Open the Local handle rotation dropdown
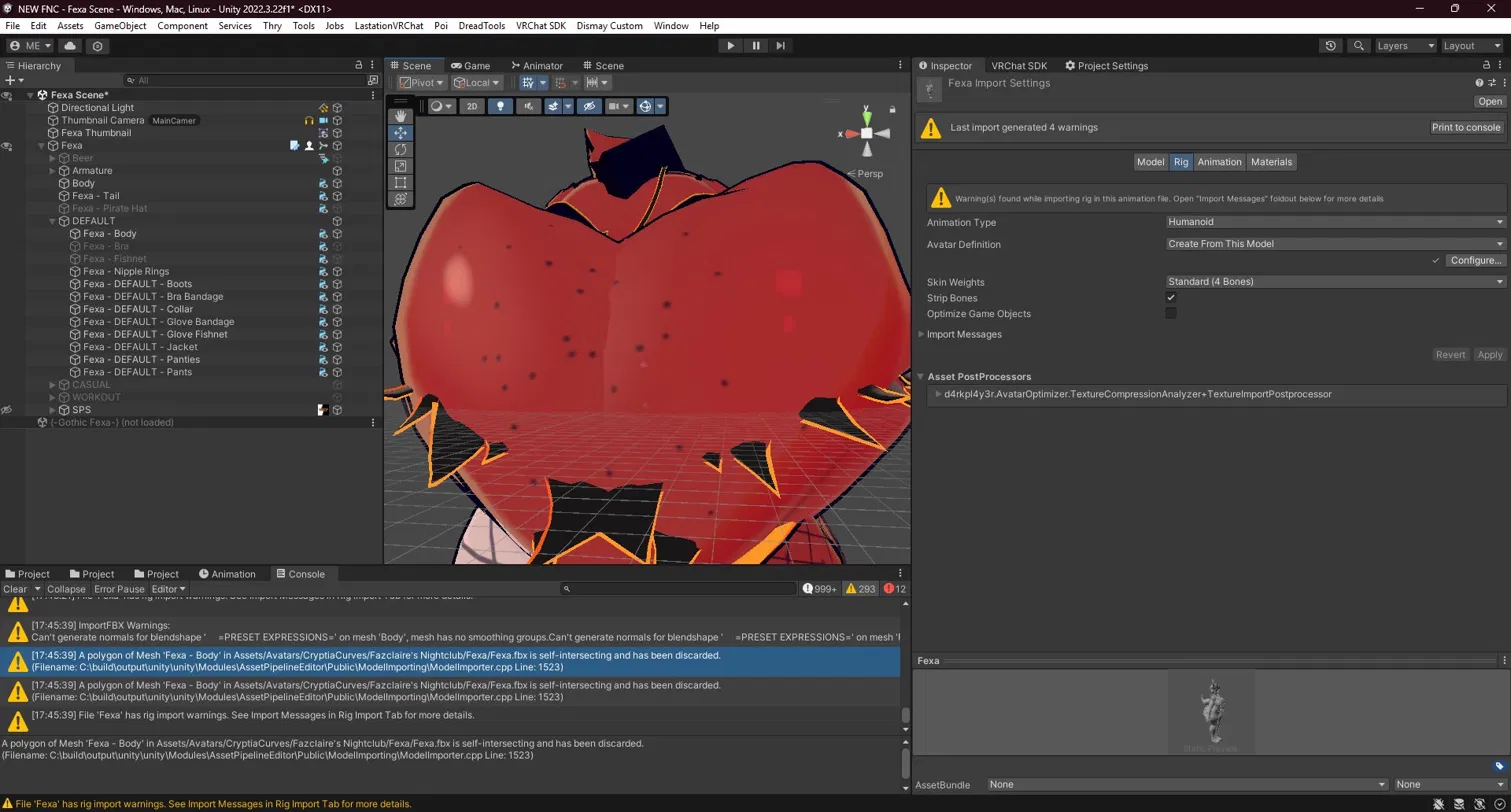The width and height of the screenshot is (1511, 812). pos(477,83)
